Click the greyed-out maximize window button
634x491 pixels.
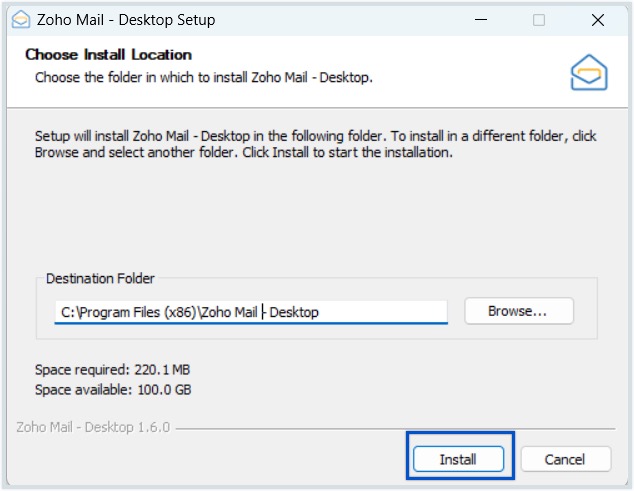point(539,20)
